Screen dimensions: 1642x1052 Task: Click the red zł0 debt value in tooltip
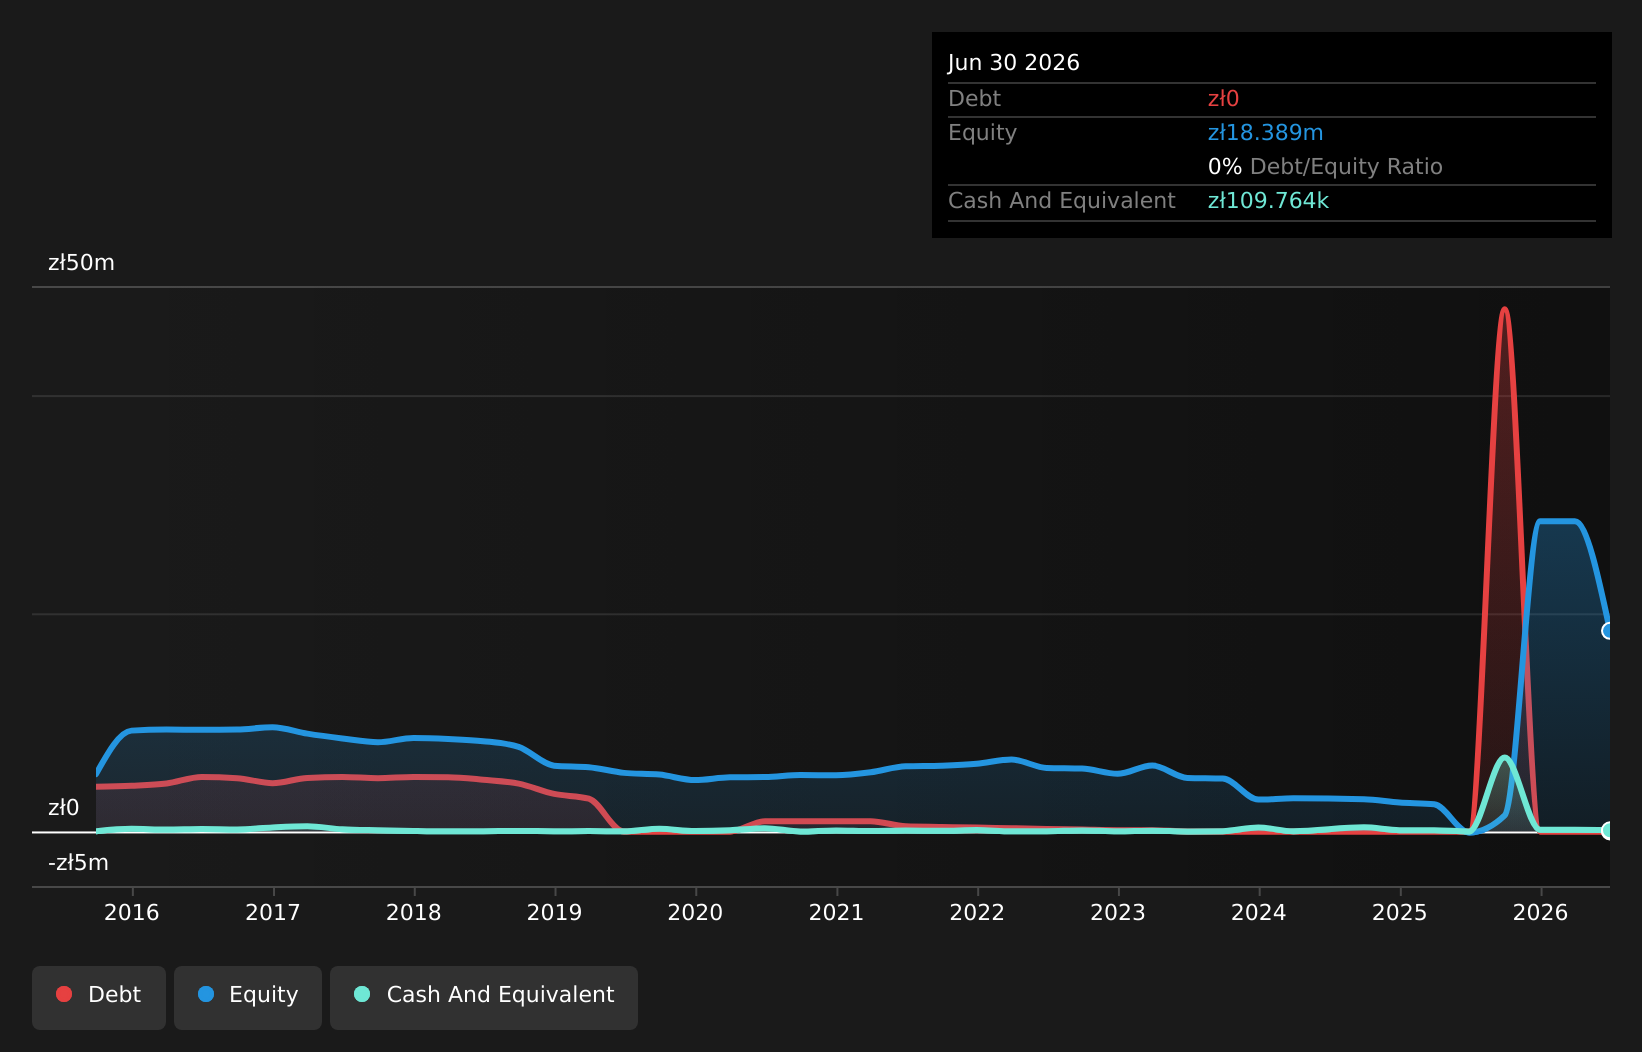(1223, 99)
